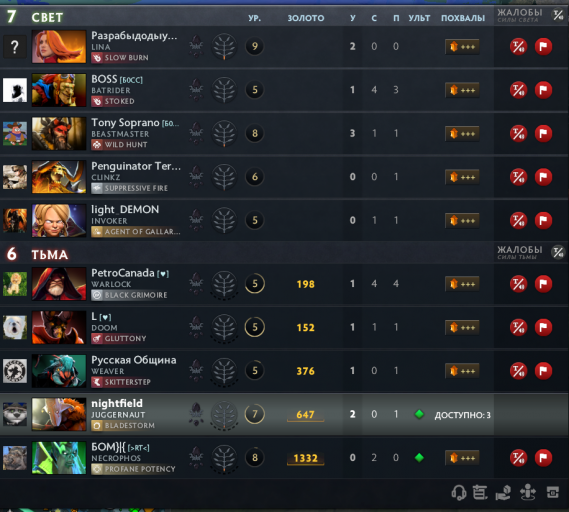Mute all Radiant team in ЖАЛОБЫ header
This screenshot has width=569, height=512.
coord(558,15)
